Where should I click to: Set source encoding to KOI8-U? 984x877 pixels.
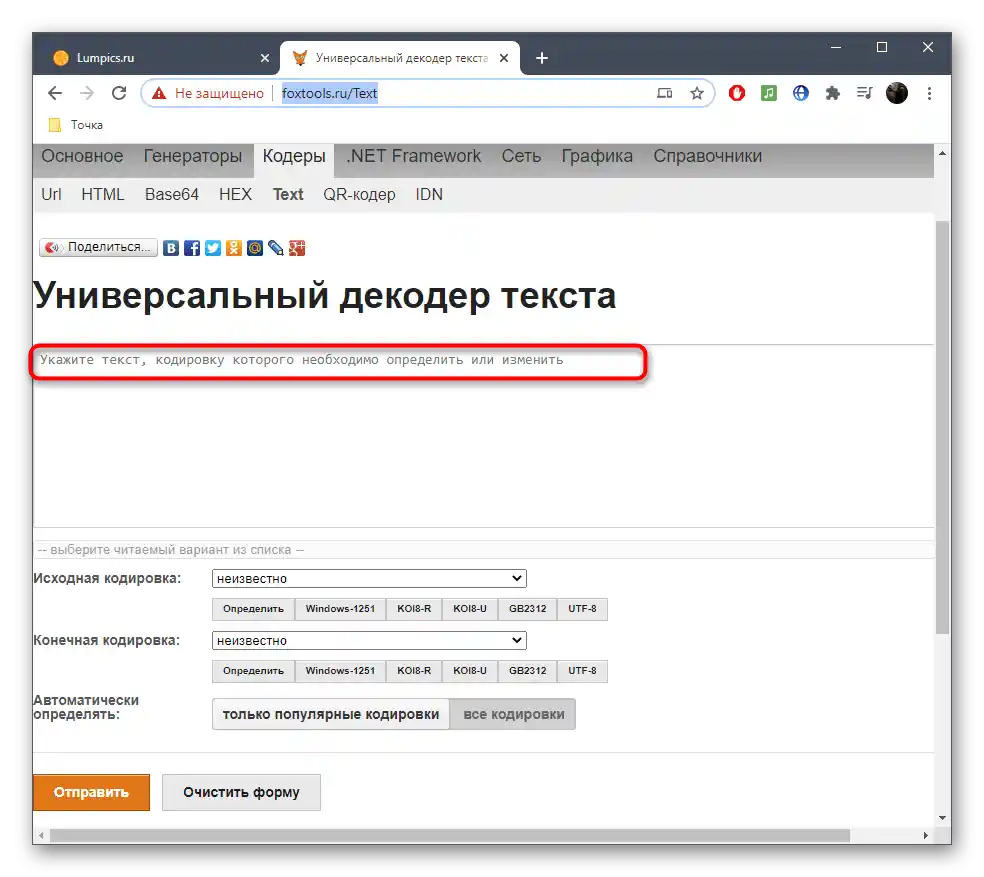pyautogui.click(x=470, y=609)
